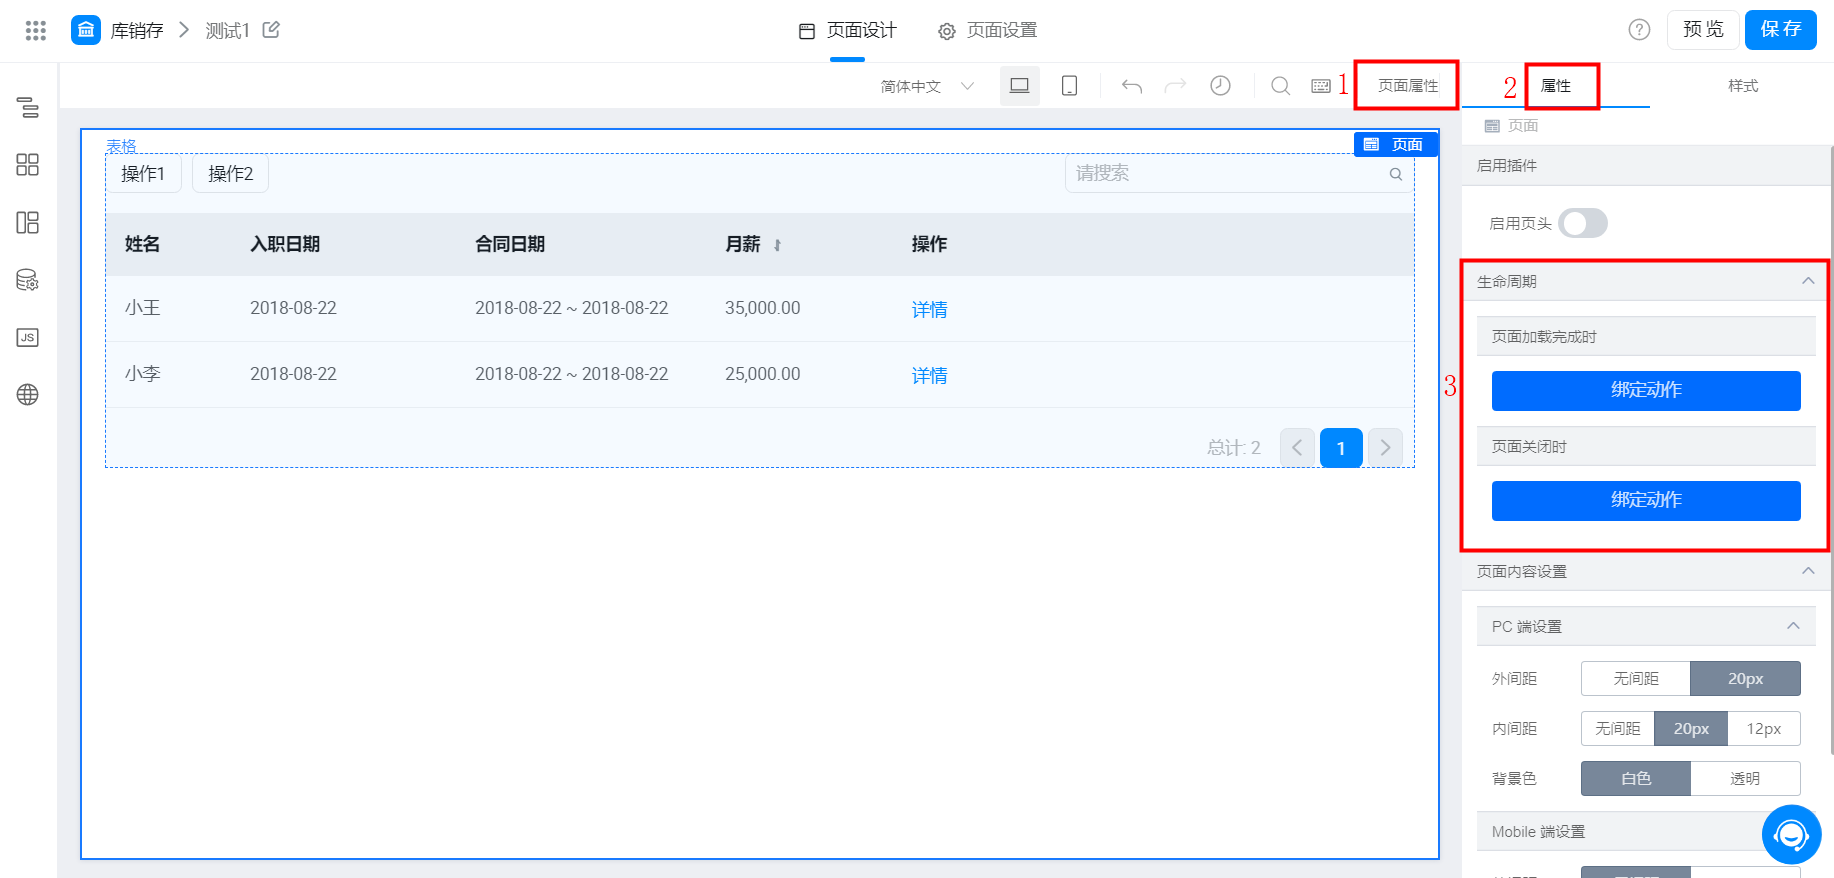Click the 预览 button

[x=1703, y=30]
